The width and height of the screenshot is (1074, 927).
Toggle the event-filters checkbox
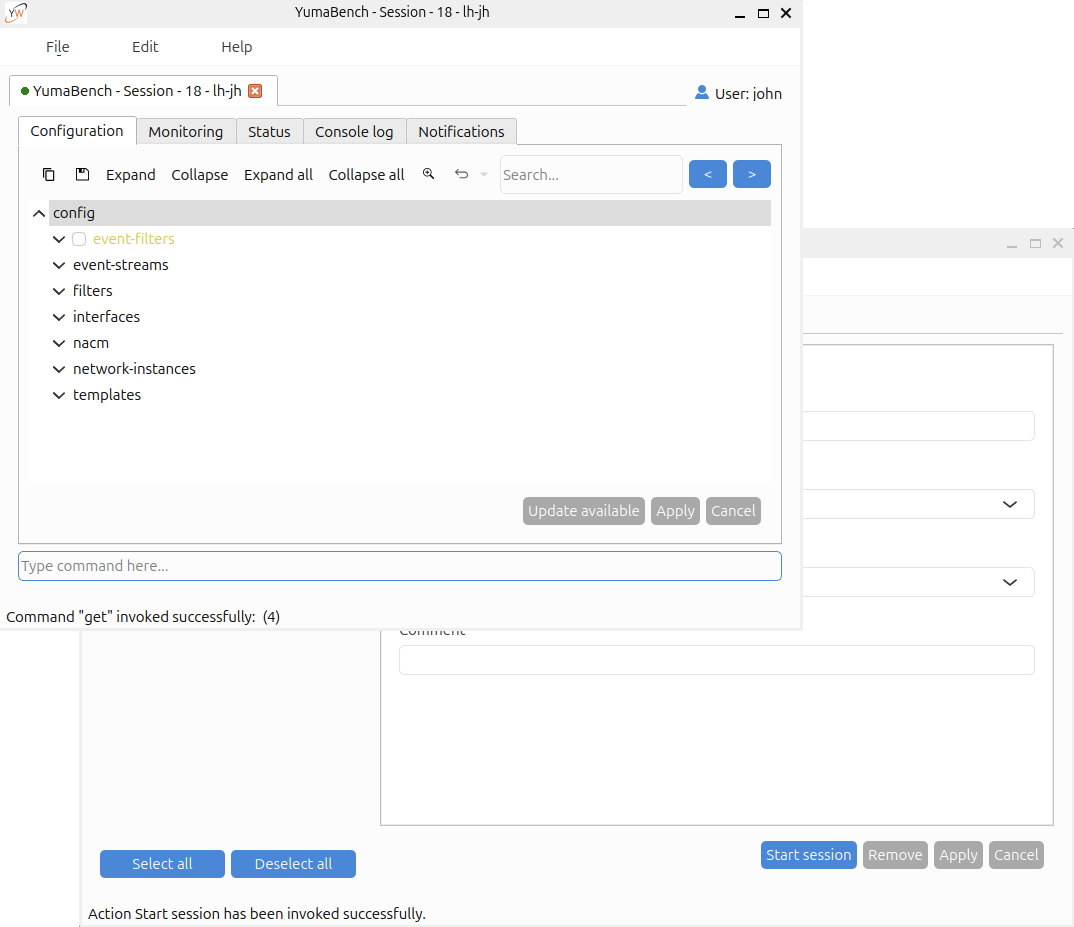[79, 239]
